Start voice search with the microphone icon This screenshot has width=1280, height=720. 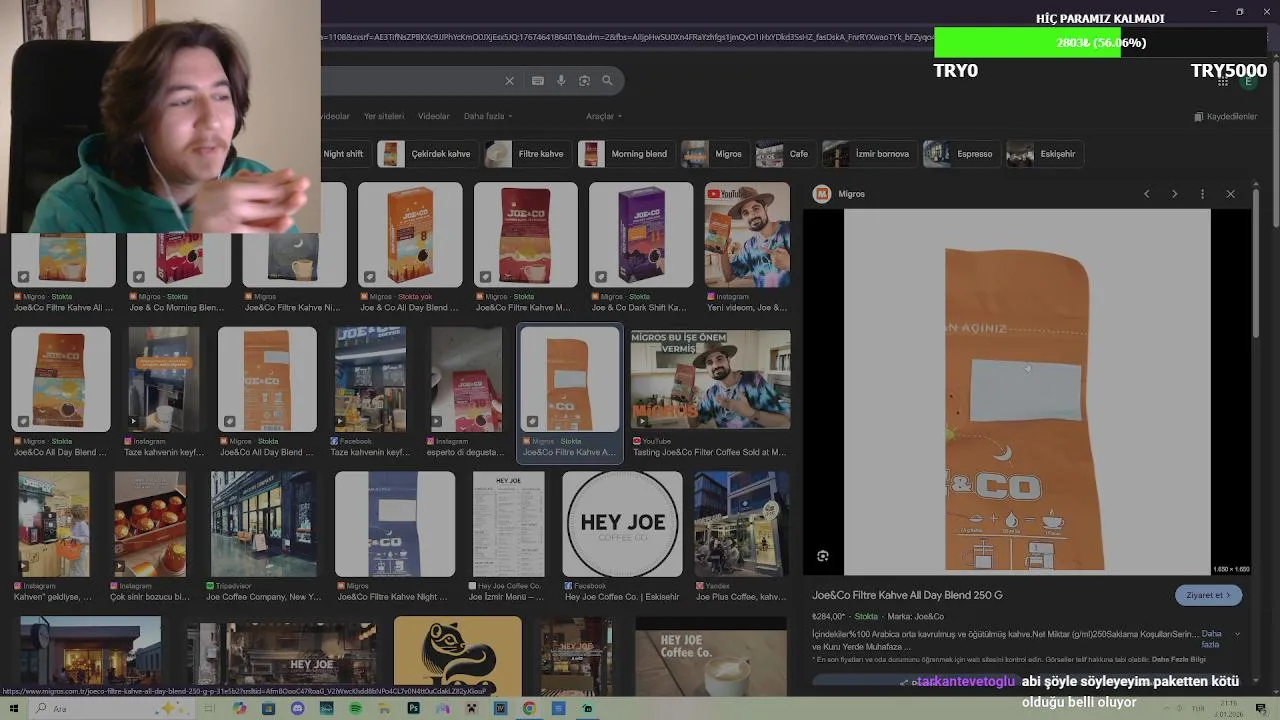tap(561, 81)
